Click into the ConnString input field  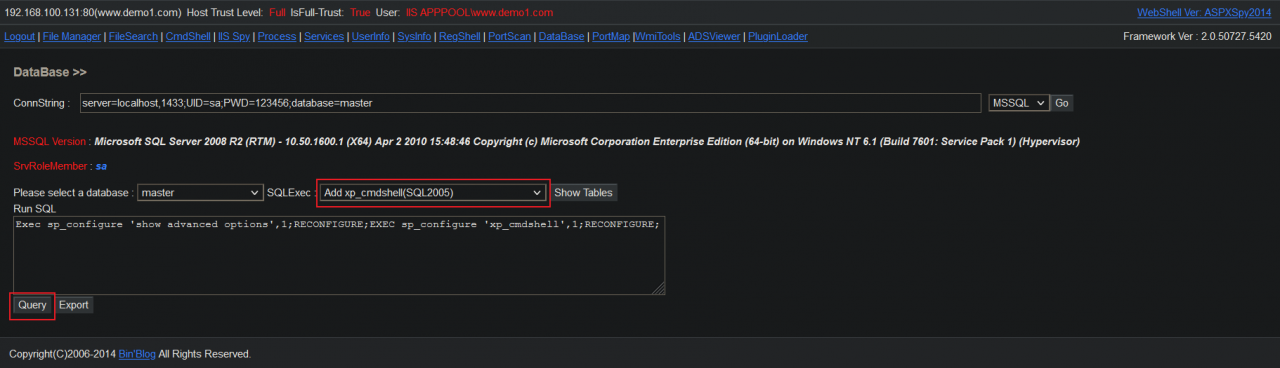[530, 103]
